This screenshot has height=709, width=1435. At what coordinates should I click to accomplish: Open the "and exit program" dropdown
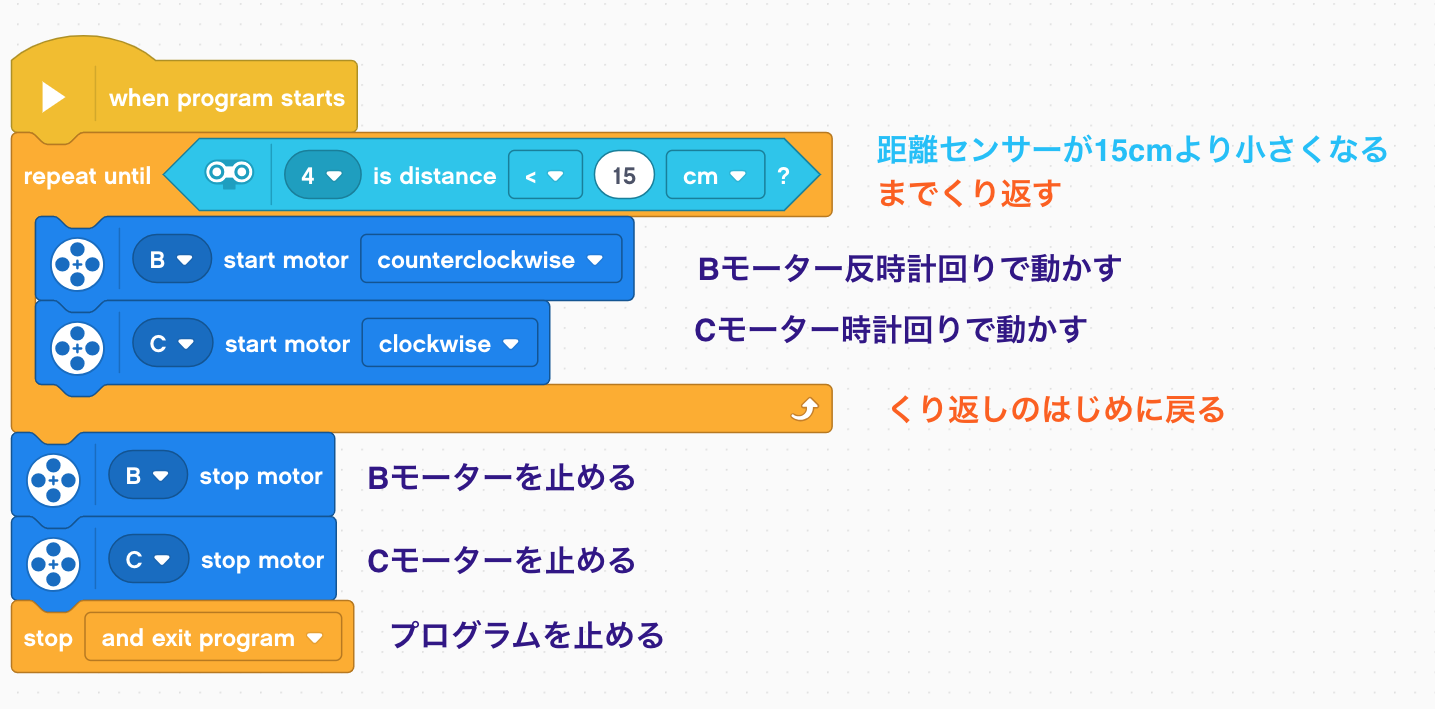pyautogui.click(x=212, y=638)
